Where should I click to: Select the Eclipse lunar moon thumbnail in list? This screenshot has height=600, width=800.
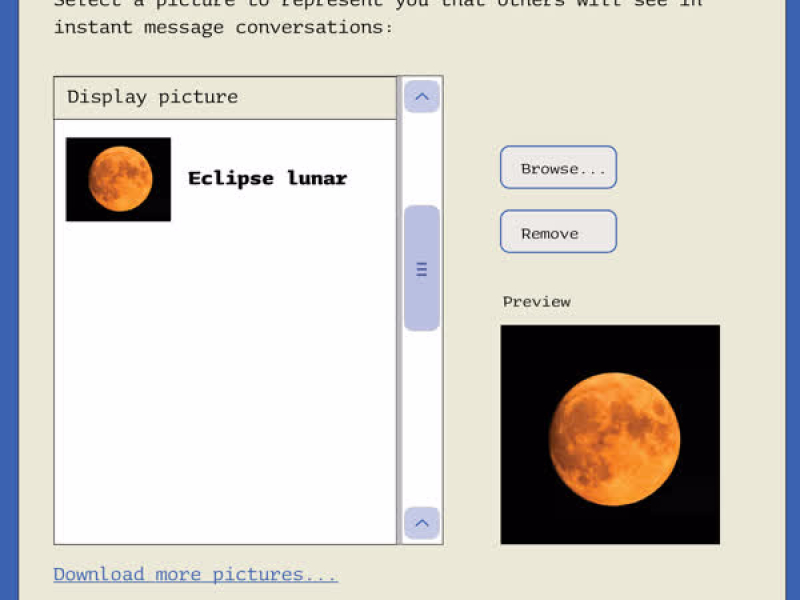click(118, 179)
